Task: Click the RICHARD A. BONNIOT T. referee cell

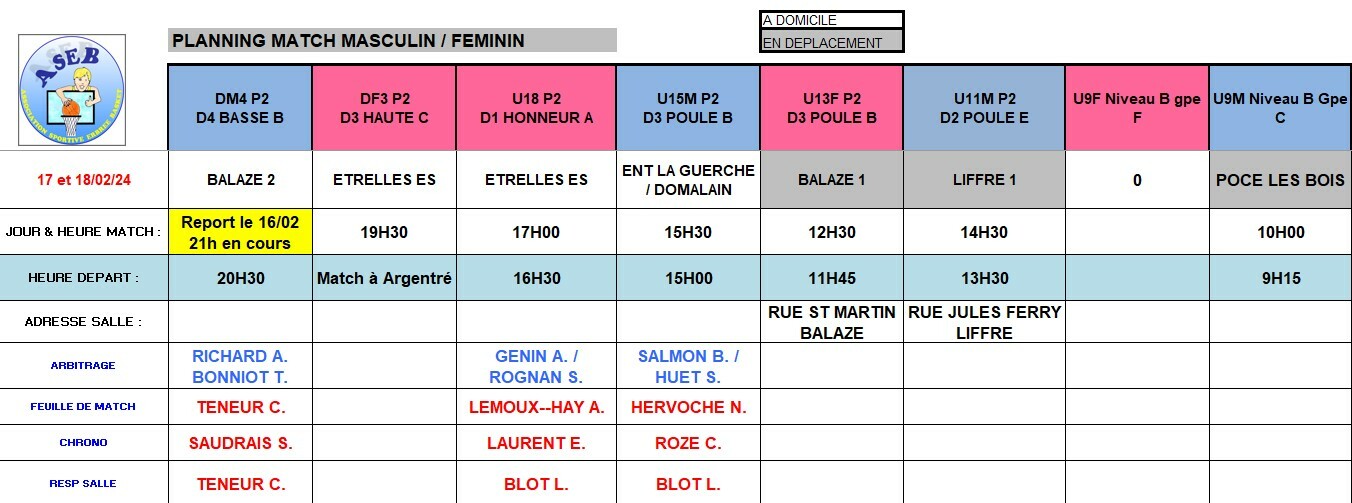Action: [240, 366]
